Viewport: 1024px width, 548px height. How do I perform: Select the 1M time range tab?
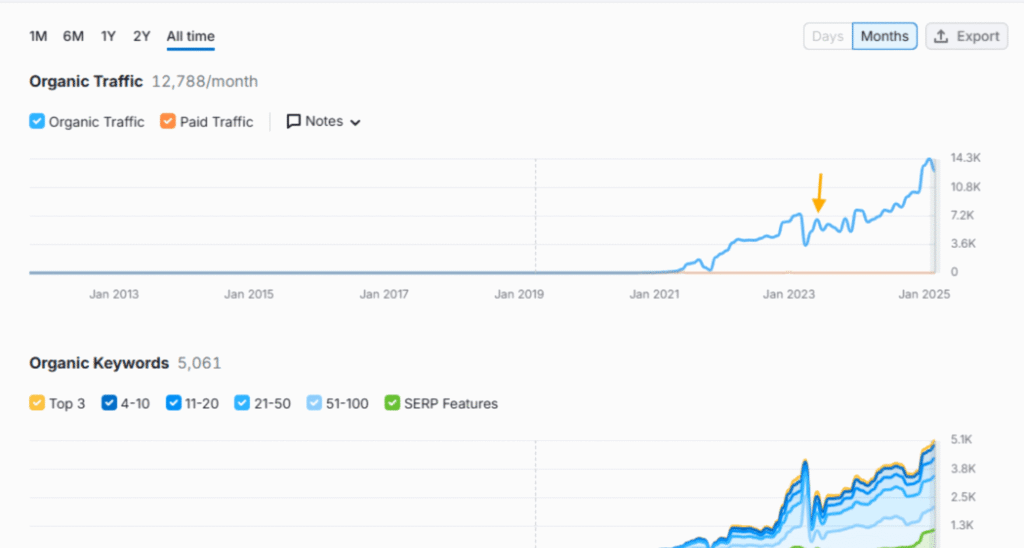(38, 36)
